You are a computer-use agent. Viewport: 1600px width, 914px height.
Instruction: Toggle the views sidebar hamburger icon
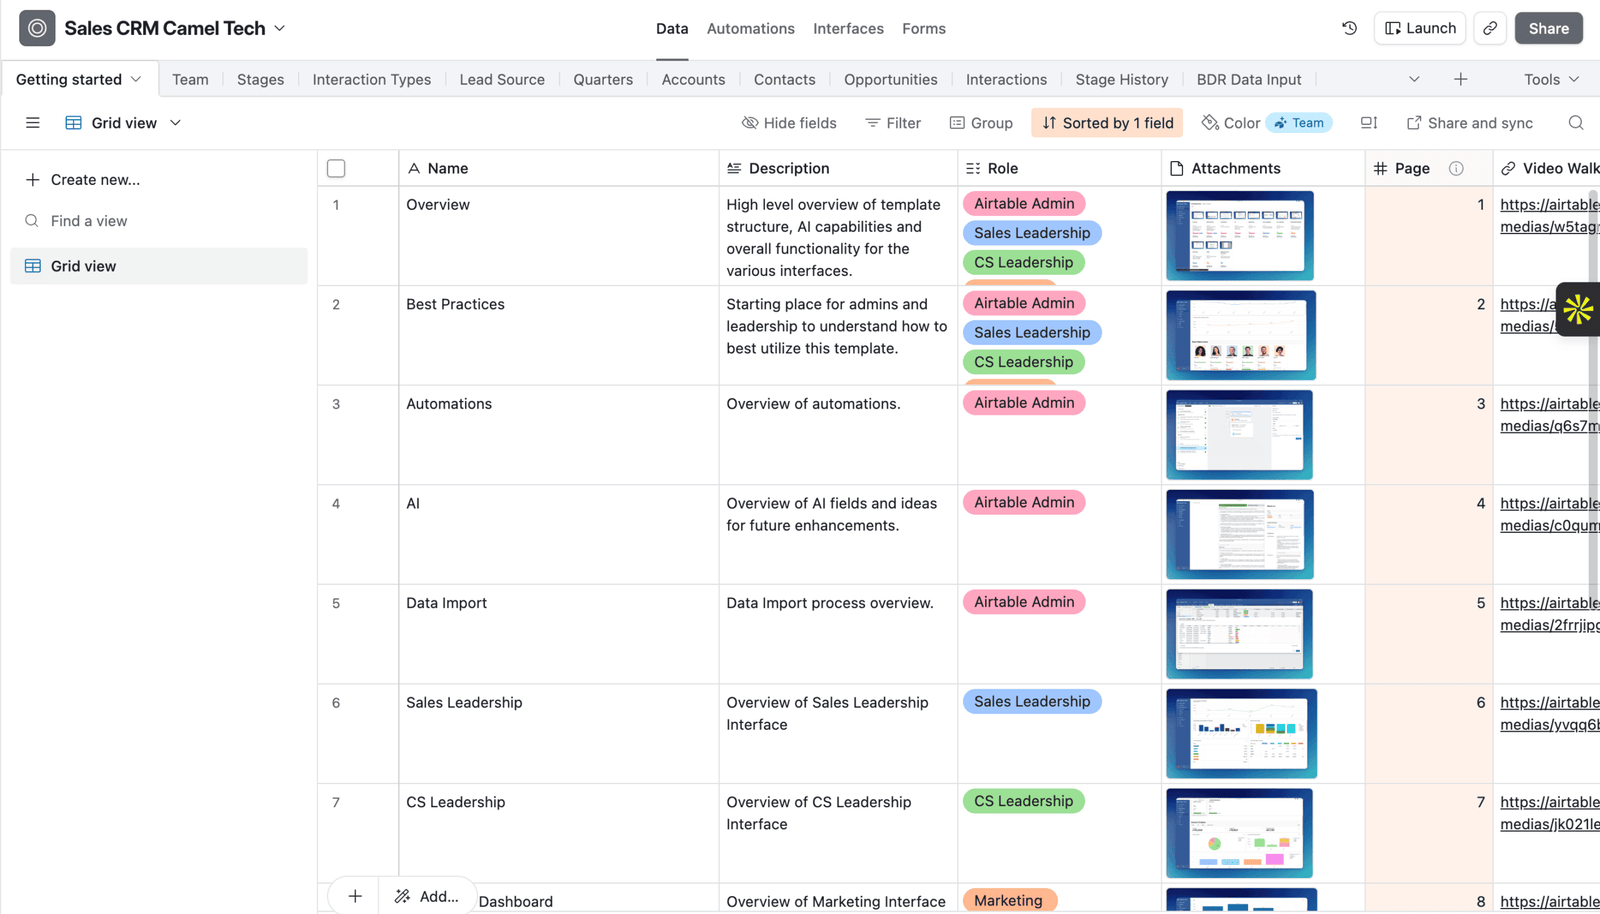tap(33, 123)
